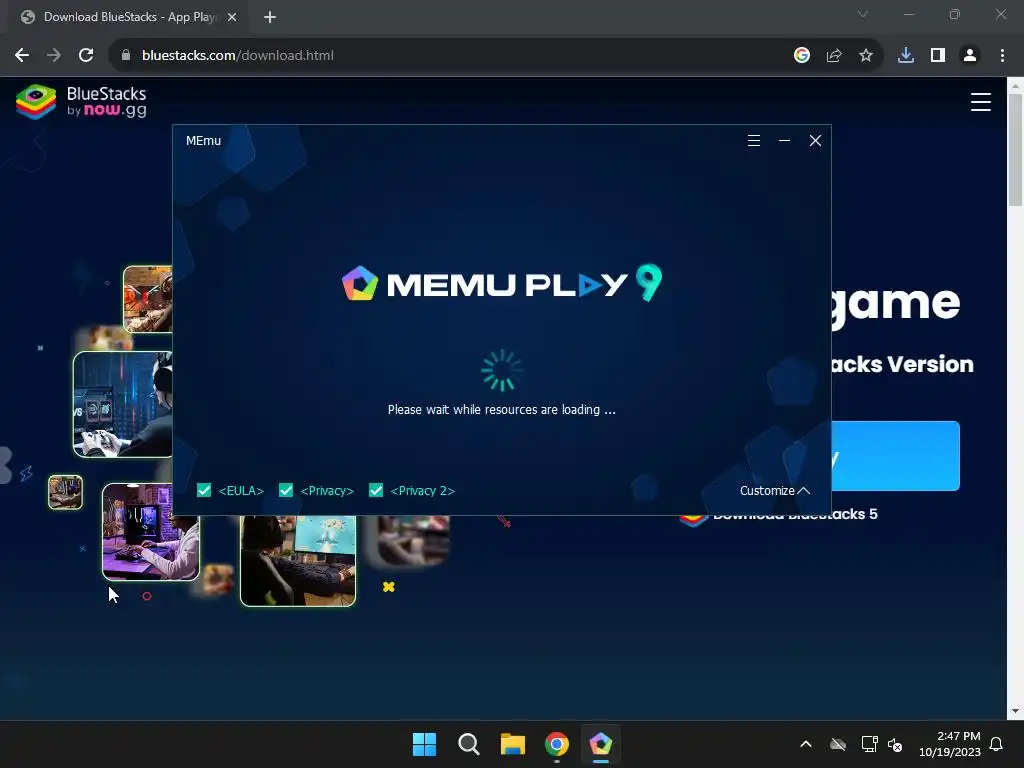Image resolution: width=1024 pixels, height=768 pixels.
Task: Click the page vertical scrollbar thumb
Action: point(1016,150)
